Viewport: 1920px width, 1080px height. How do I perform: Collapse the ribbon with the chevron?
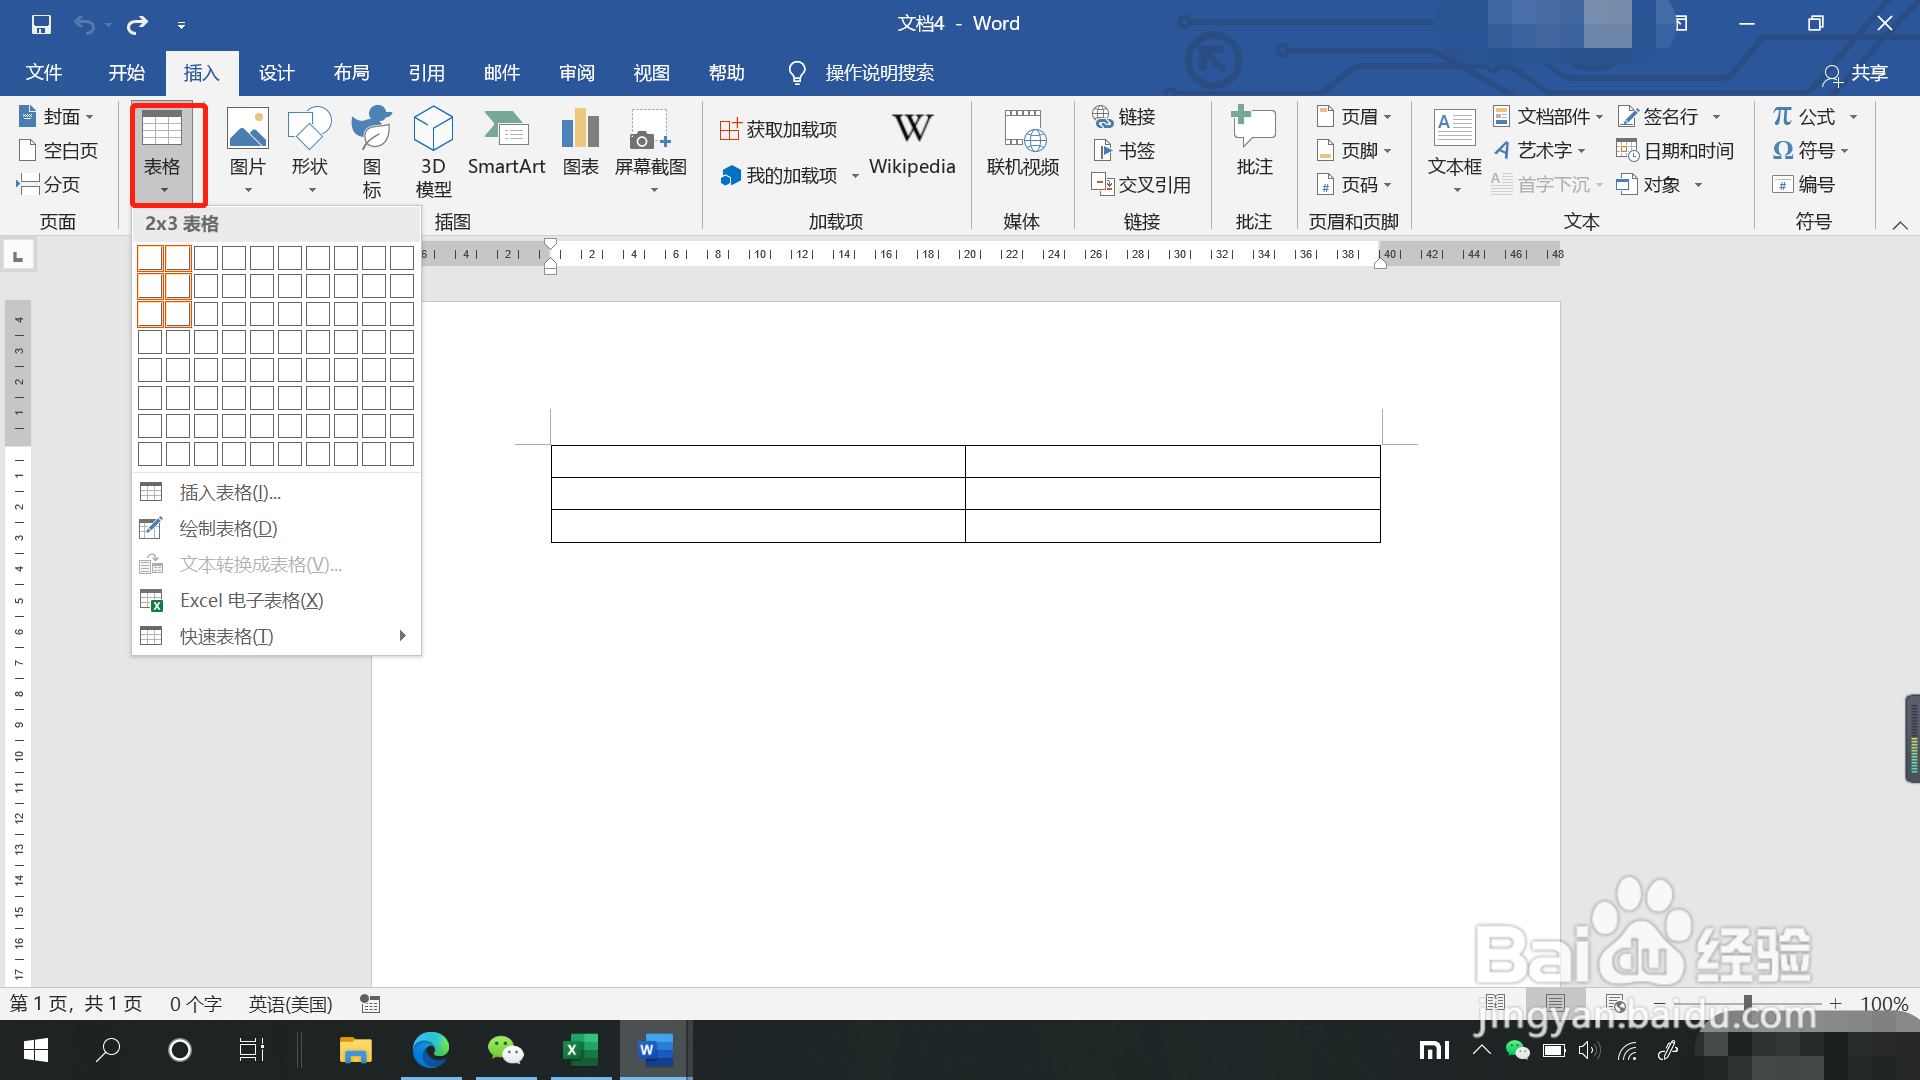[1900, 225]
